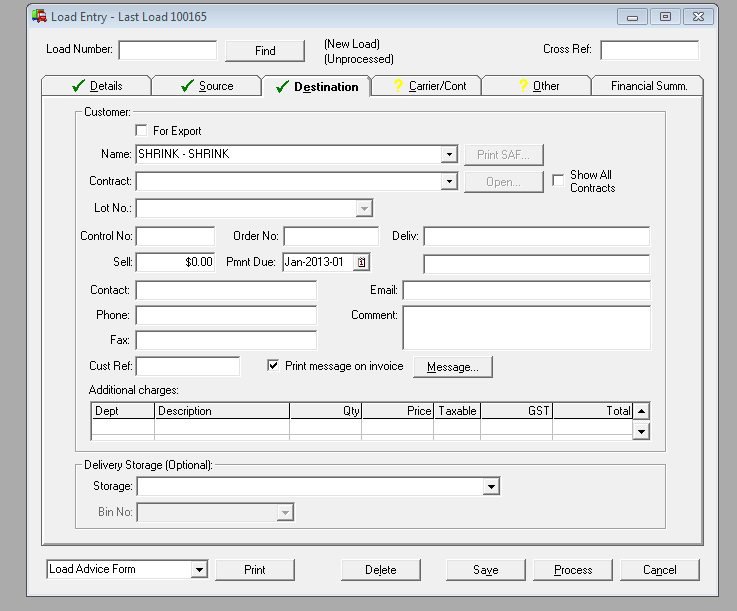This screenshot has width=737, height=611.
Task: Open the Pmnt Due calendar picker
Action: click(x=361, y=262)
